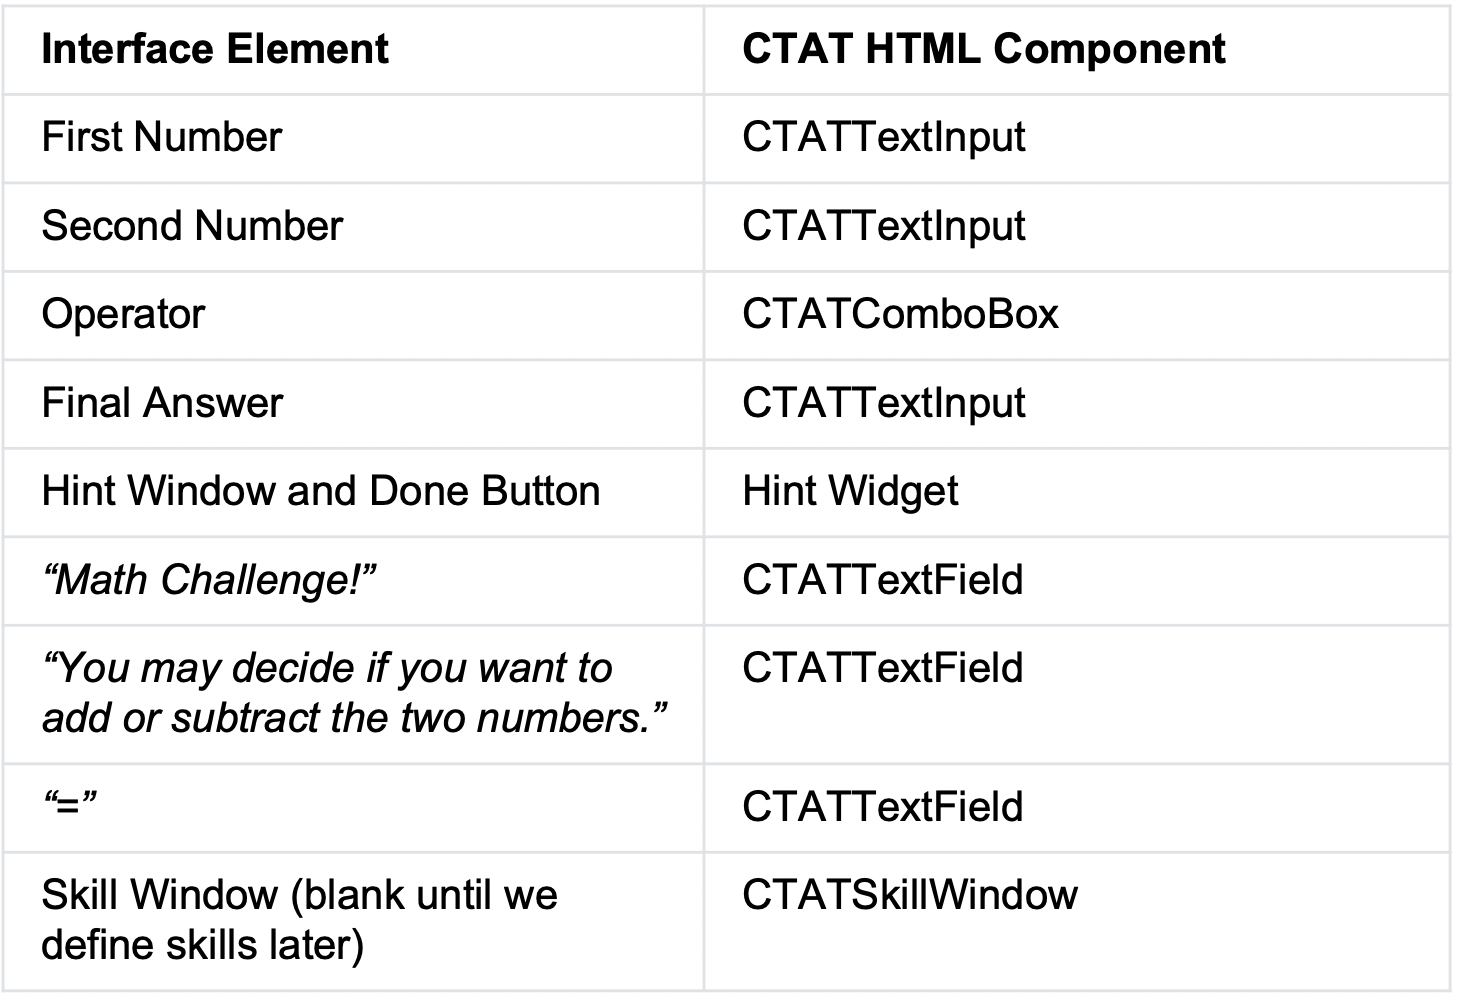Click the "CTATSkillWindow" cell
Image resolution: width=1458 pixels, height=1000 pixels.
tap(909, 894)
